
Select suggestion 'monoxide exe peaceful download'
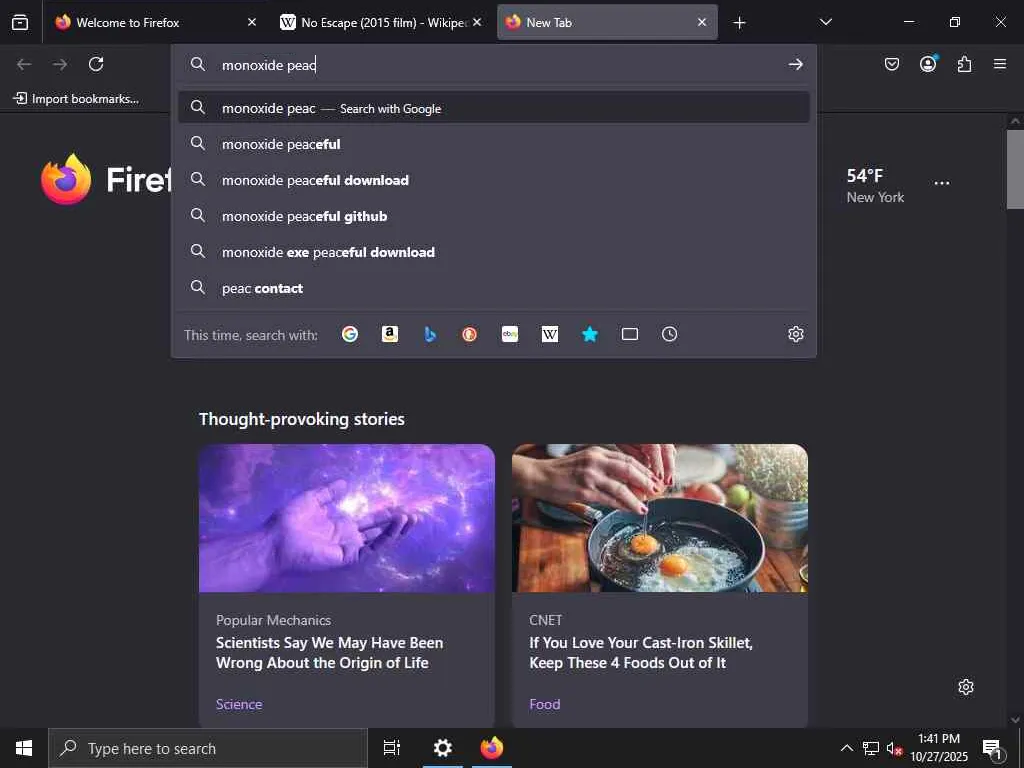pyautogui.click(x=494, y=251)
